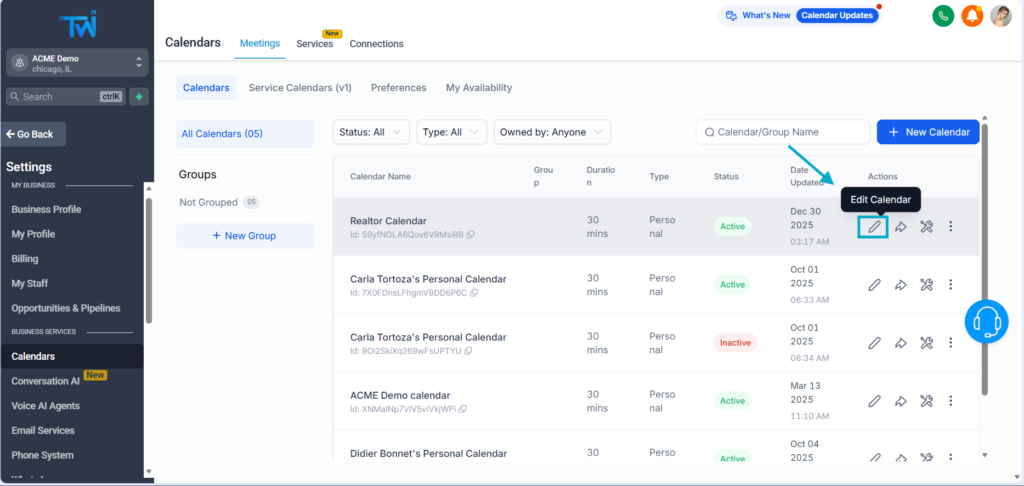The width and height of the screenshot is (1024, 486).
Task: Copy the ACME Demo calendar ID
Action: point(463,409)
